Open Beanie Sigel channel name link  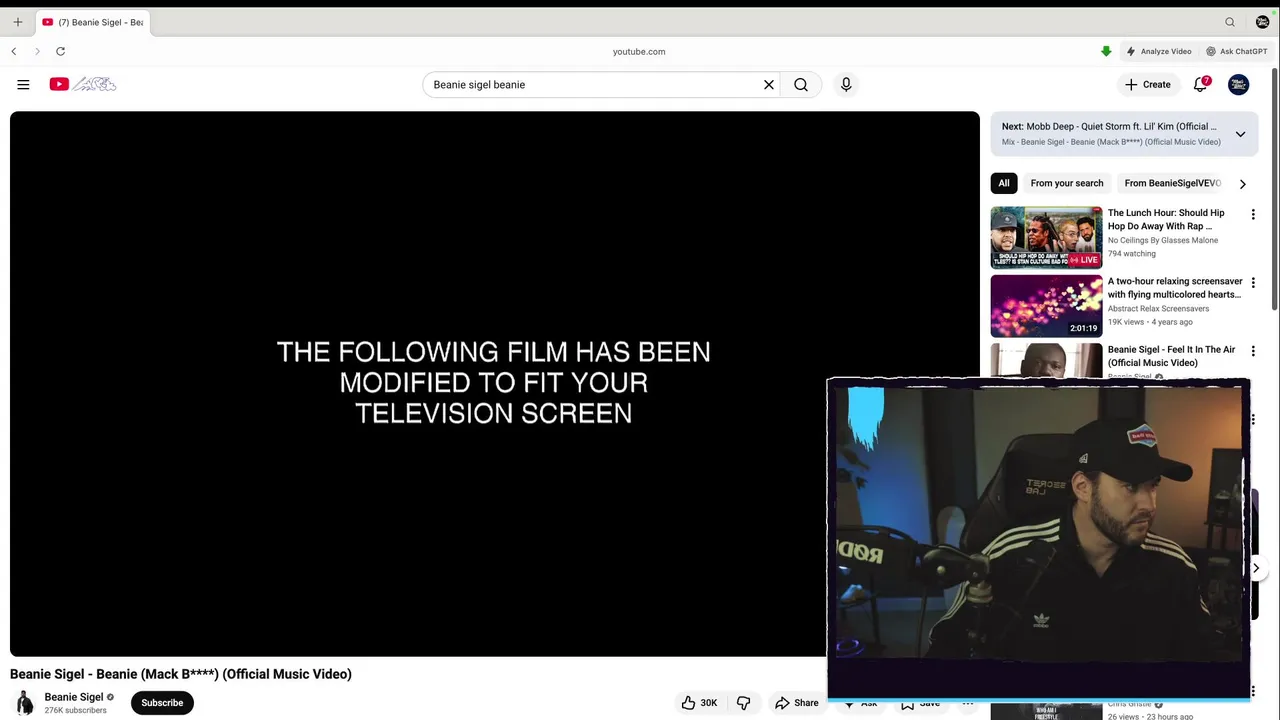[74, 697]
